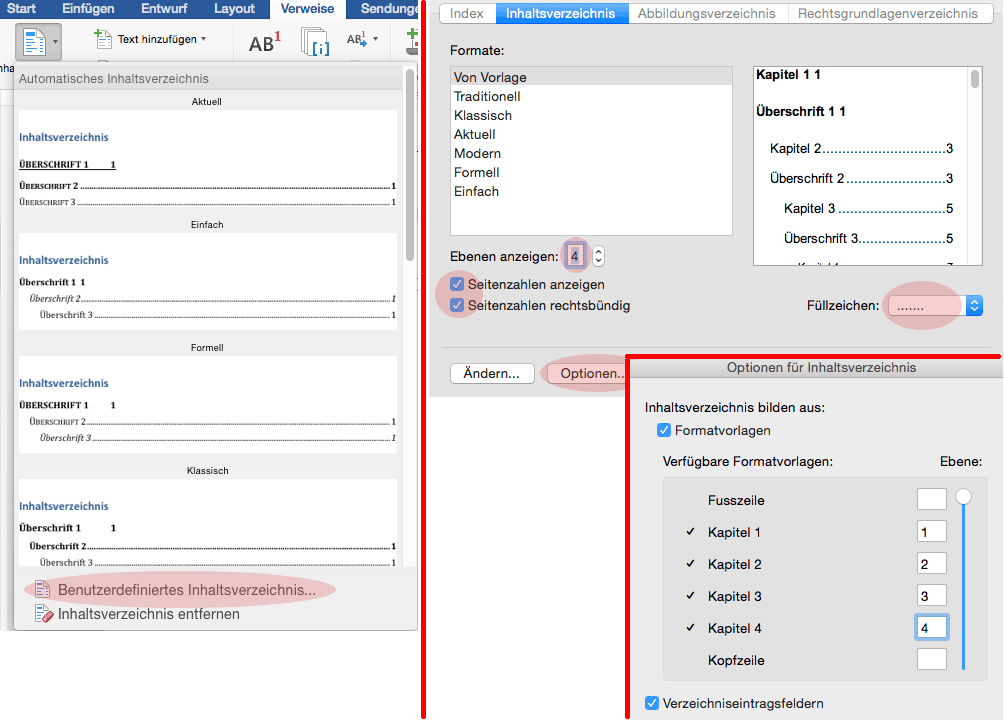Screen dimensions: 1004x720
Task: Click the Ändern... button
Action: pos(492,374)
